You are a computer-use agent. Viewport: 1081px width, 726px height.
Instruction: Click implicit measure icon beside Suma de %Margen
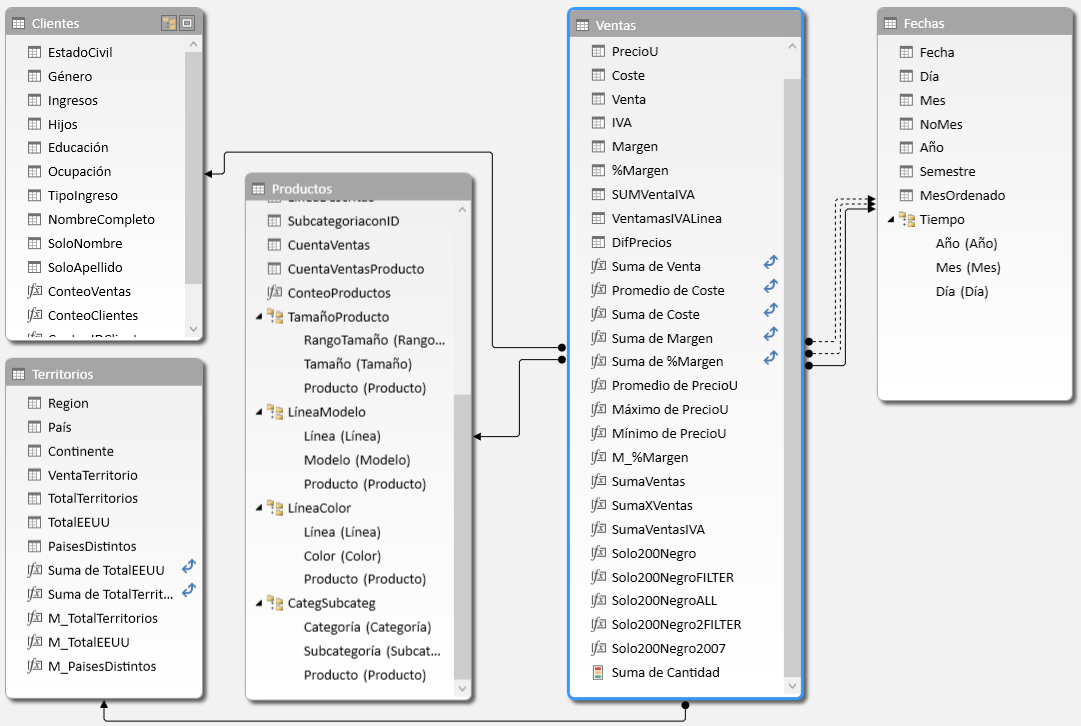[x=770, y=358]
